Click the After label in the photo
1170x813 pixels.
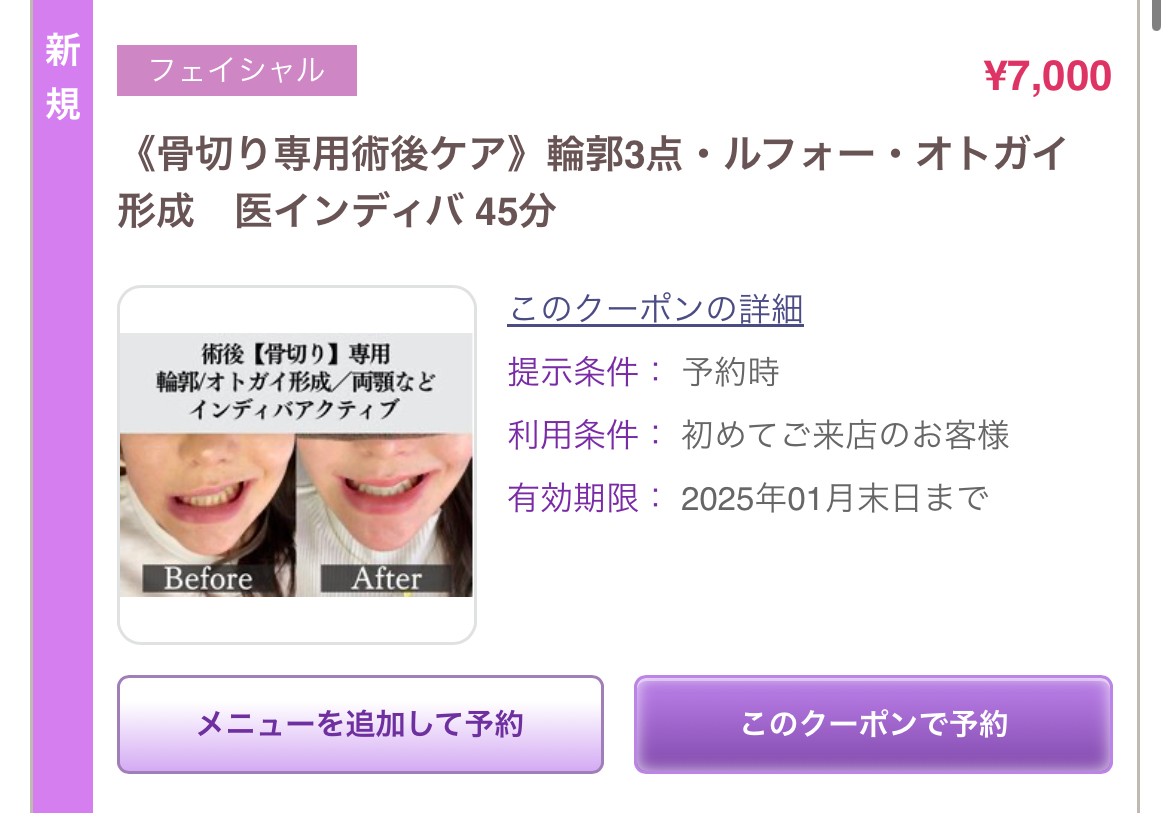[387, 579]
